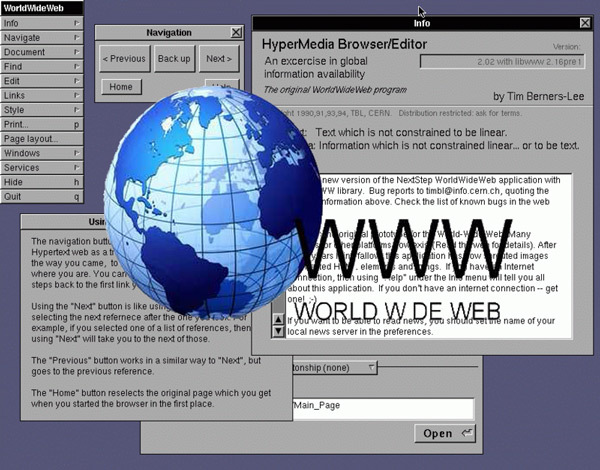This screenshot has width=600, height=470.
Task: Click the Navigate menu submenu arrow
Action: [77, 38]
